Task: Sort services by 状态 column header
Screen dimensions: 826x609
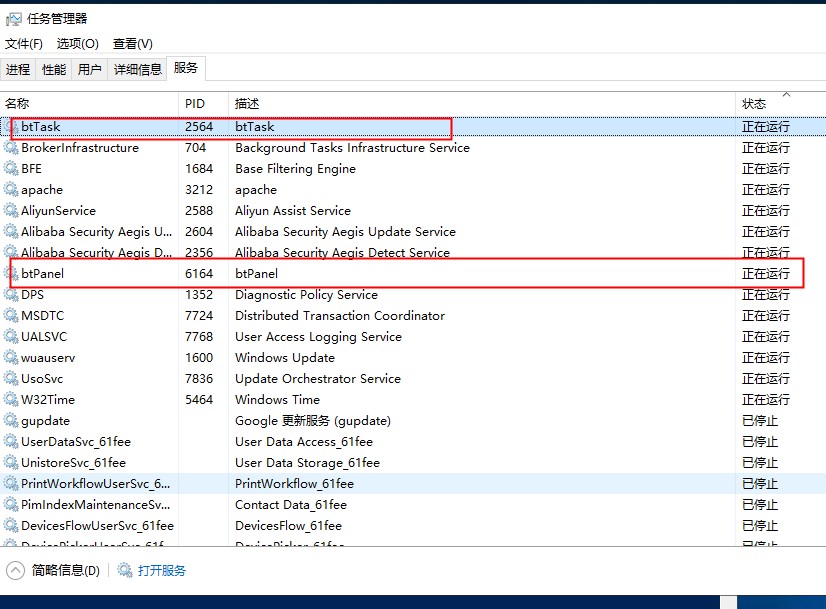Action: (781, 104)
